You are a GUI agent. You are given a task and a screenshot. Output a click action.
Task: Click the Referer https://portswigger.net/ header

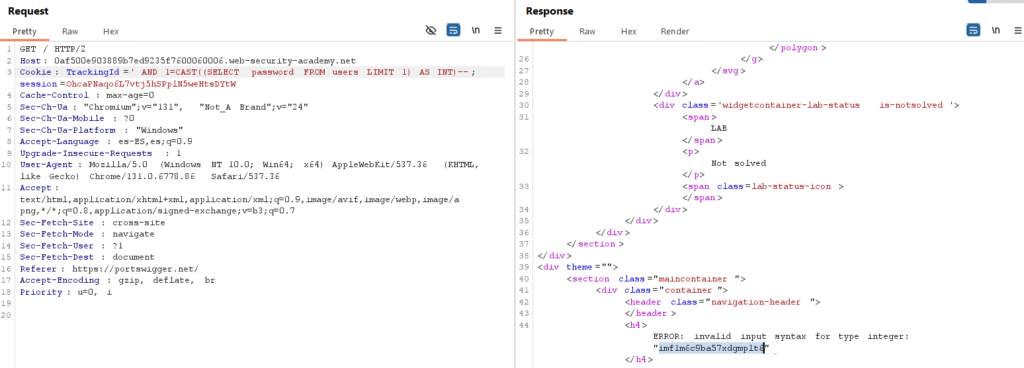(109, 269)
